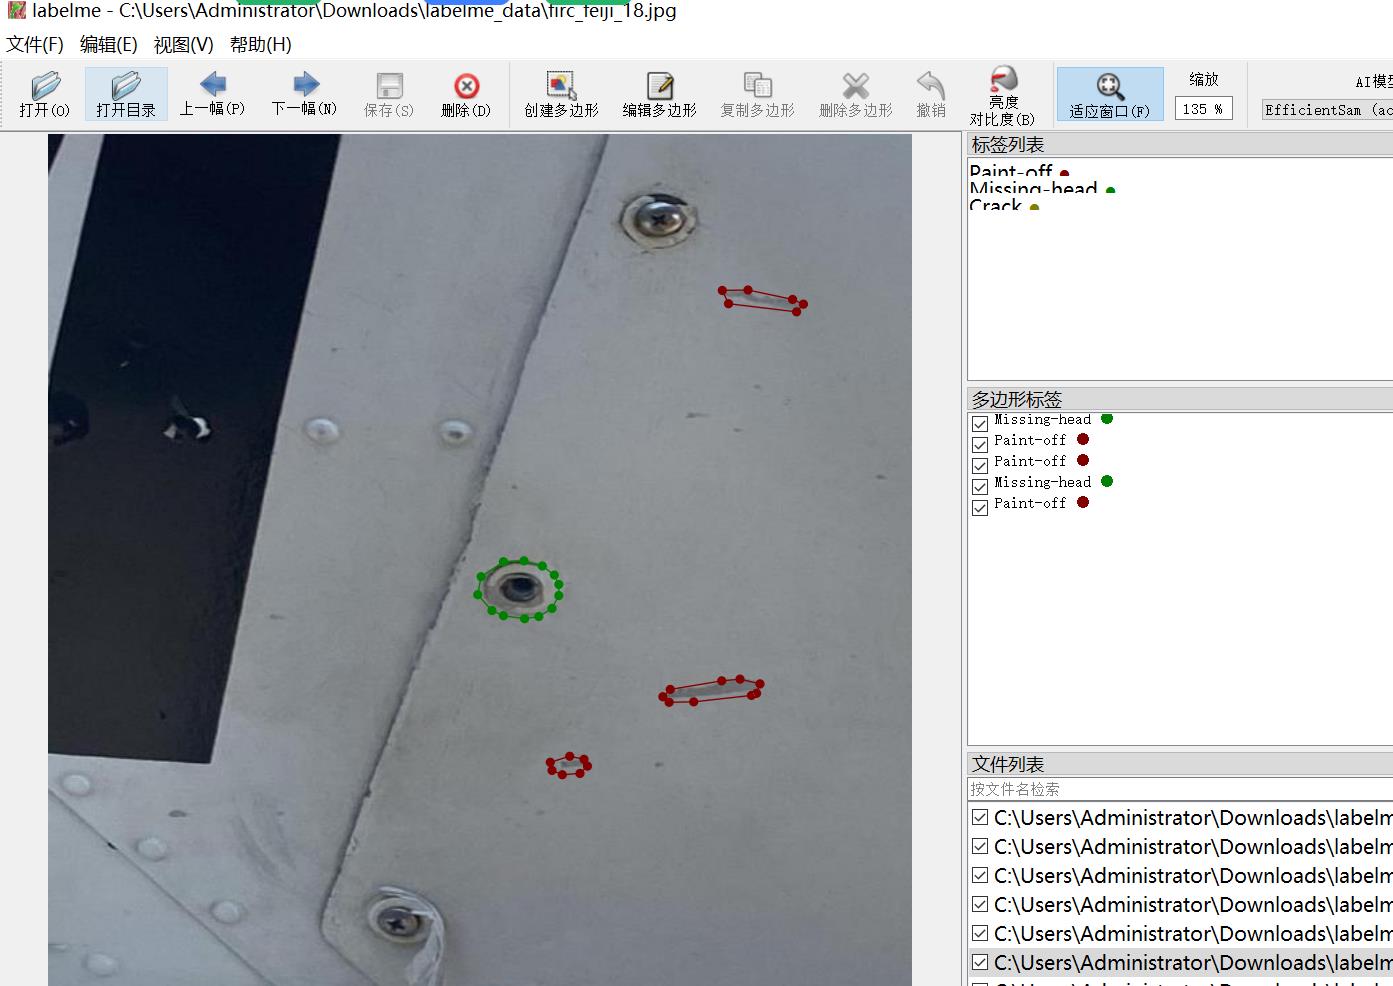
Task: Click the file name search field
Action: click(1180, 789)
